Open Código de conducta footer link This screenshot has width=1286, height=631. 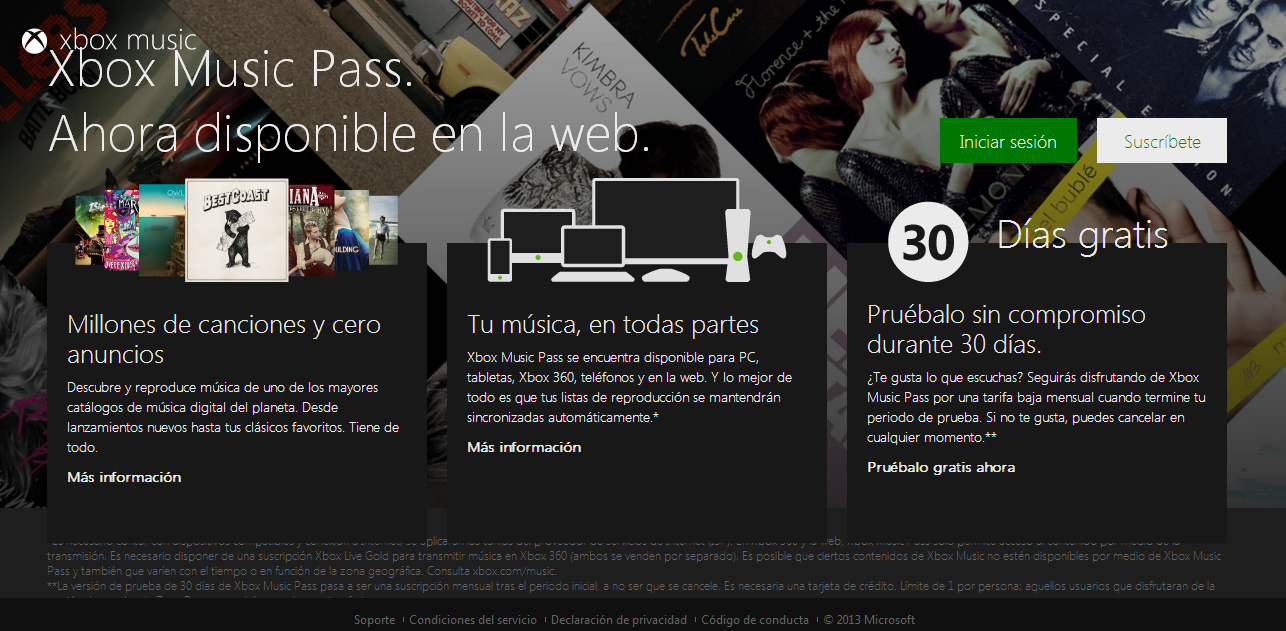755,620
